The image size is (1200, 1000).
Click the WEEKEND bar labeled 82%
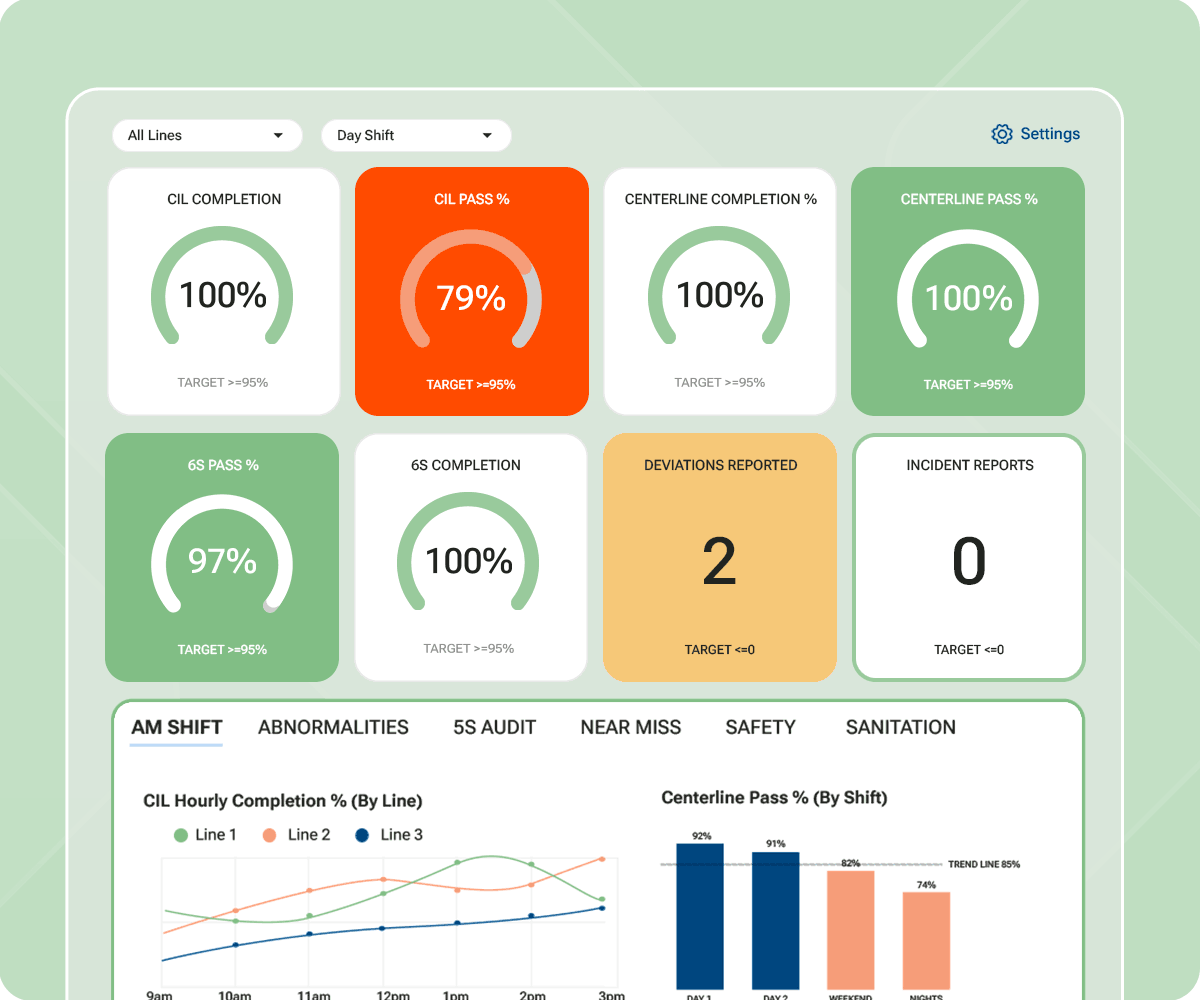(851, 930)
